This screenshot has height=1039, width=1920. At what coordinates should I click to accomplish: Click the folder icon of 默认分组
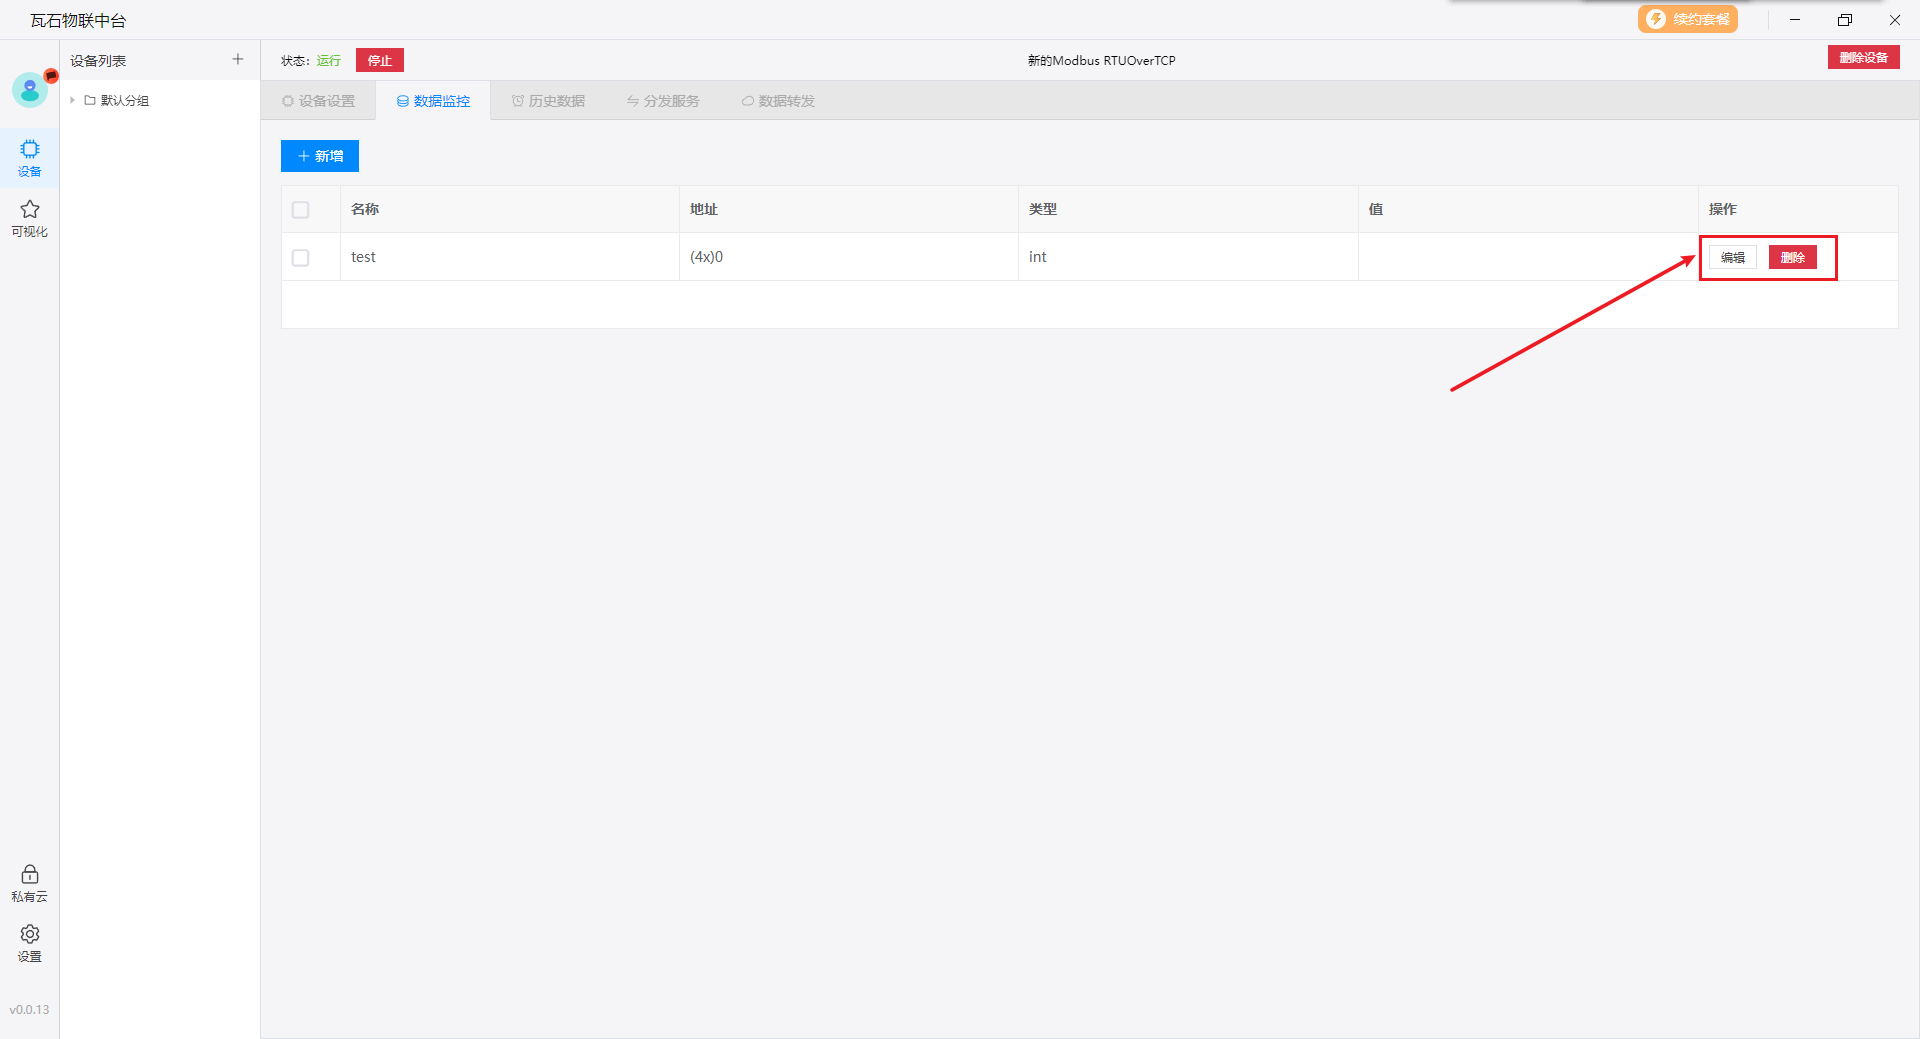point(90,101)
